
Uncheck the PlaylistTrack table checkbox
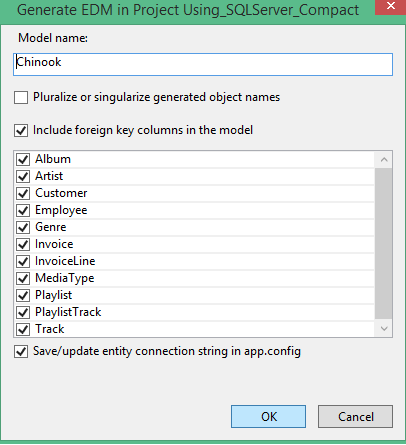[x=23, y=312]
